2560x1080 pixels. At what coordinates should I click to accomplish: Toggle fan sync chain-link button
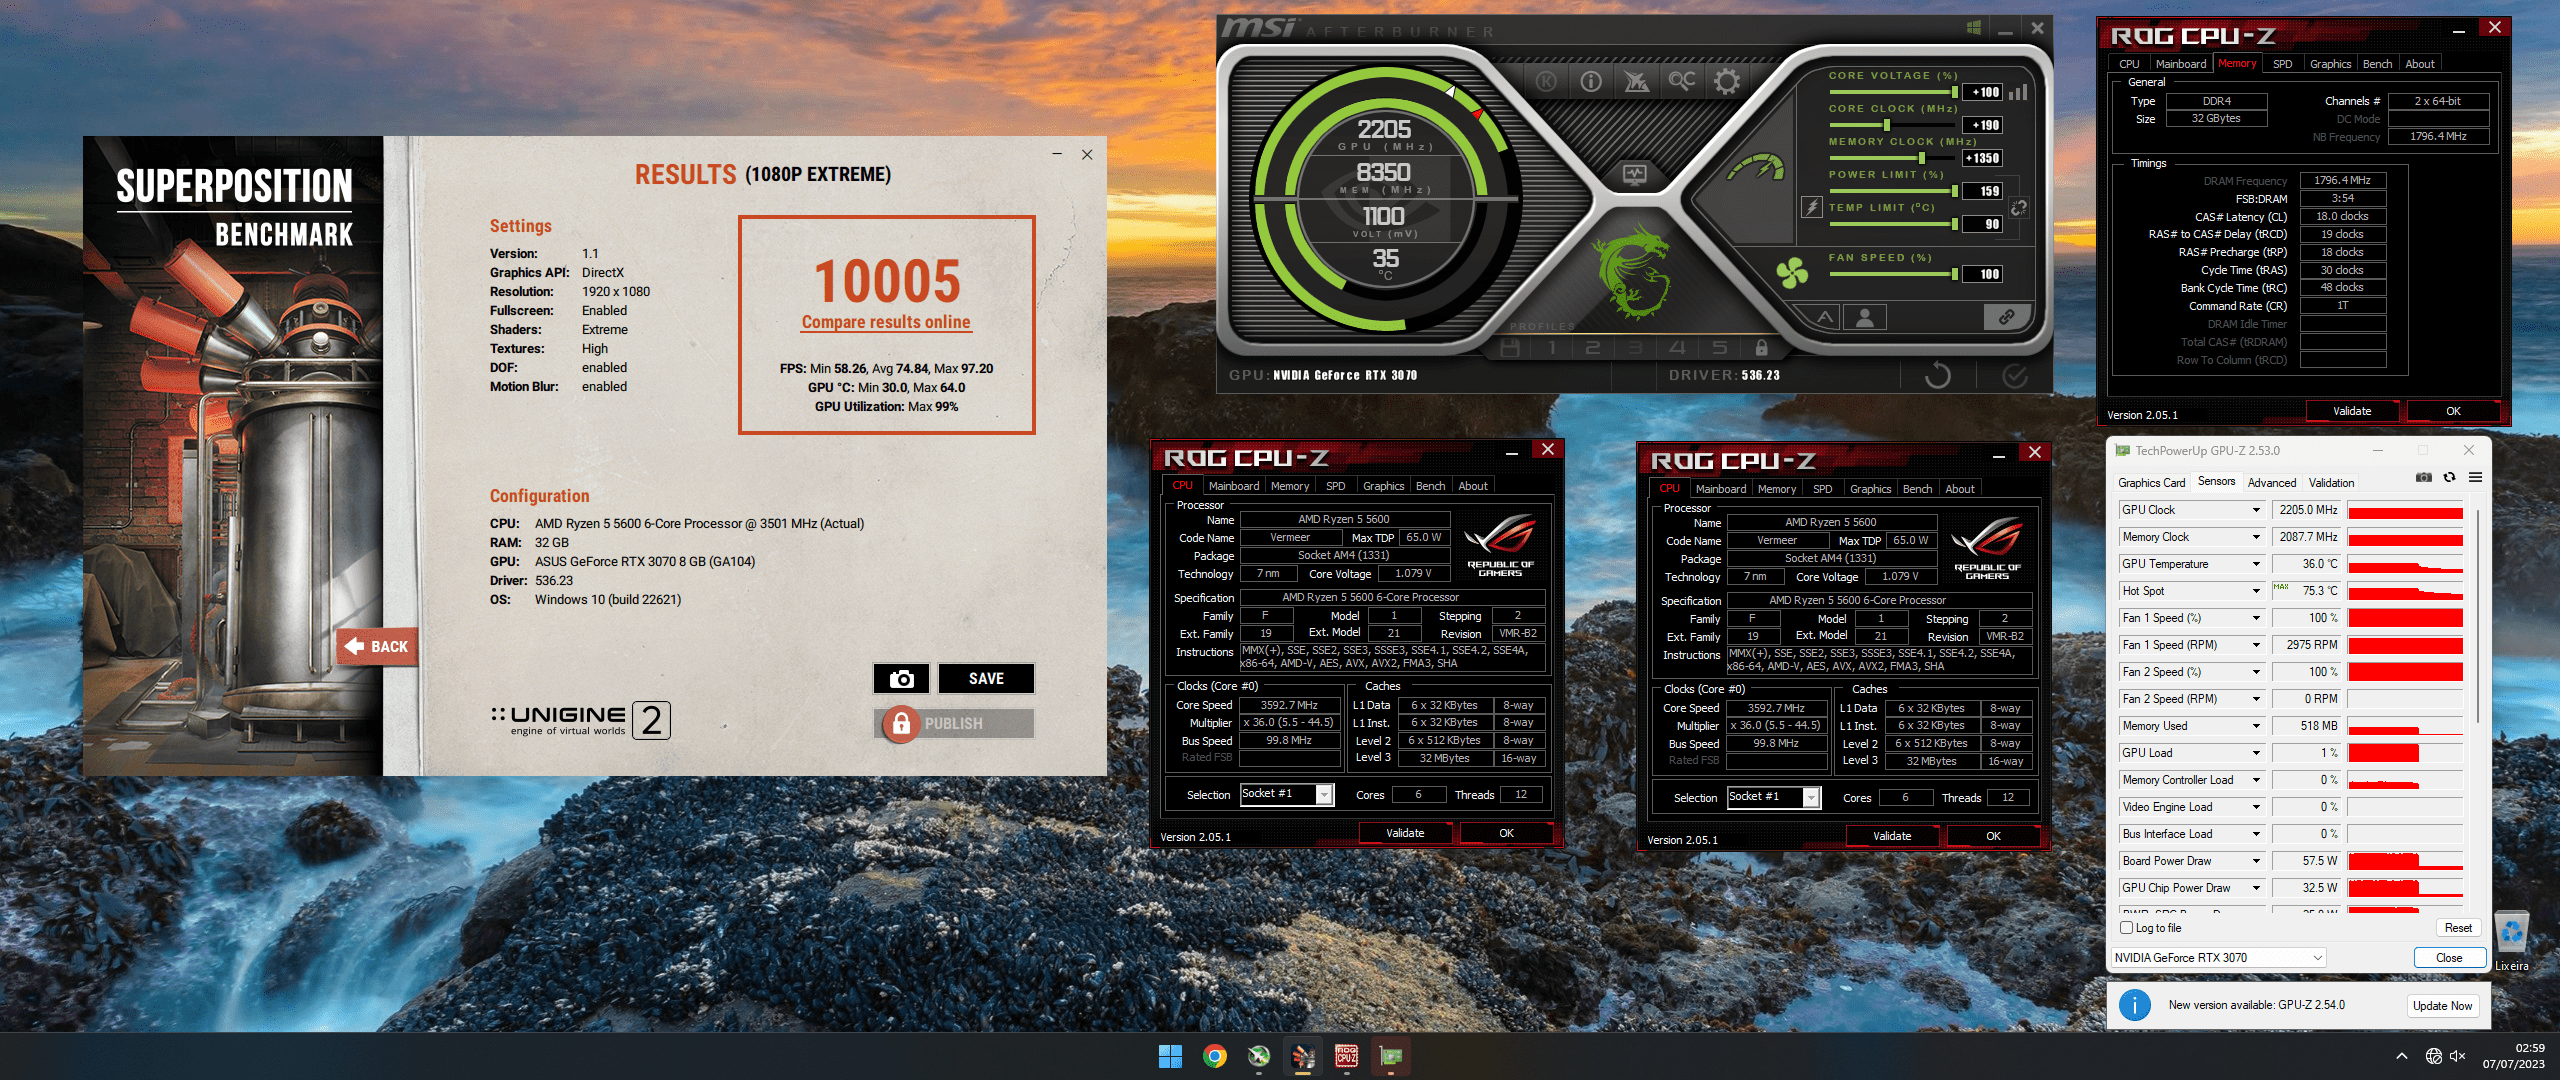[x=2006, y=318]
